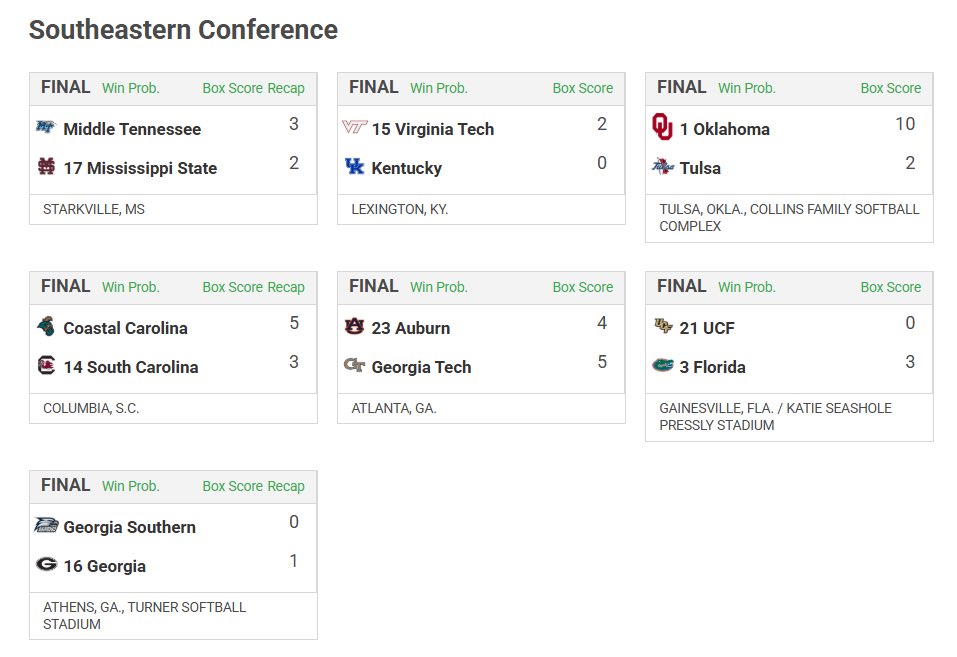Image resolution: width=957 pixels, height=657 pixels.
Task: Open Recap for Georgia Southern vs Georgia
Action: (x=286, y=486)
